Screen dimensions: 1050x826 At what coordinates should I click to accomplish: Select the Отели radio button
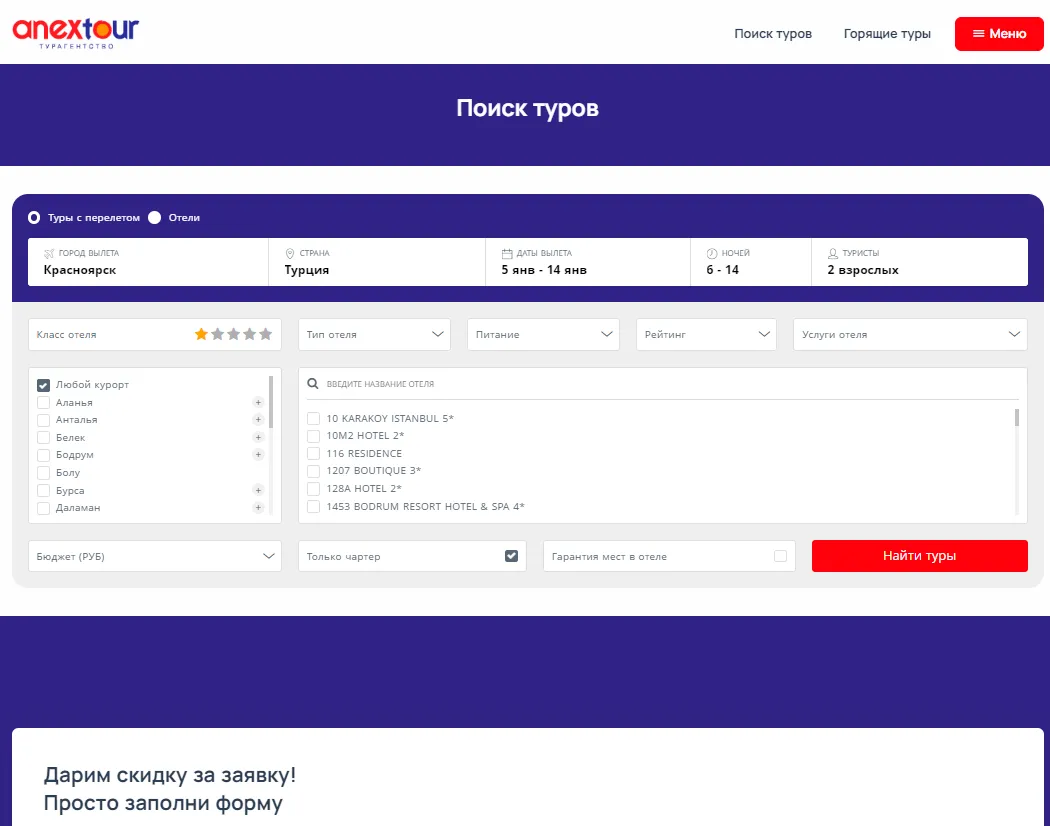click(x=155, y=218)
